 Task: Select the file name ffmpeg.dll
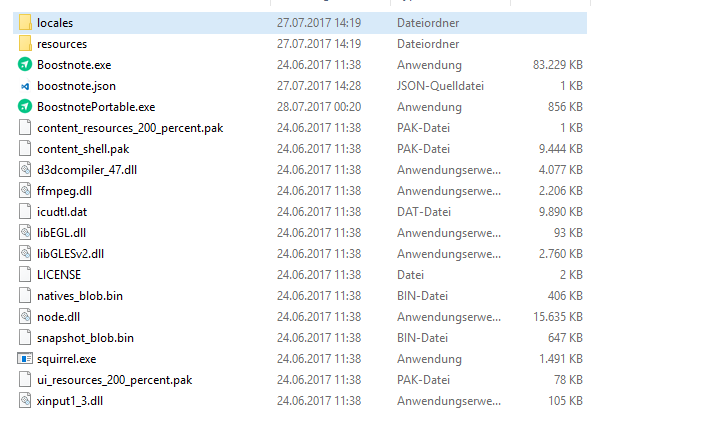pos(64,191)
